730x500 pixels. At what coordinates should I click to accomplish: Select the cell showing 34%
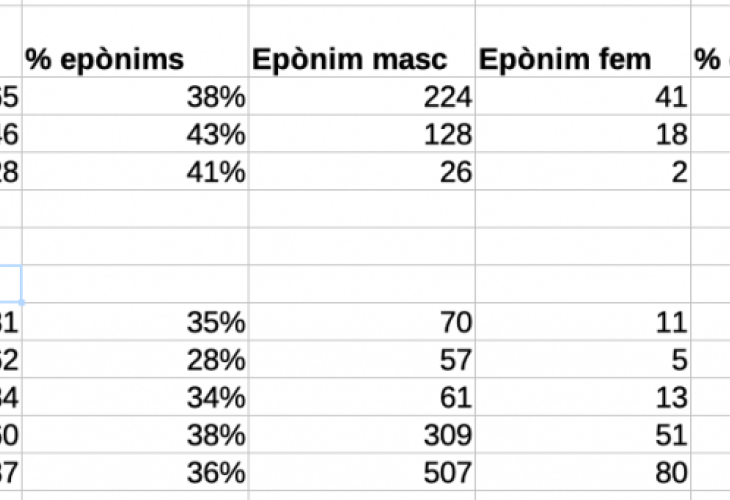(x=135, y=397)
